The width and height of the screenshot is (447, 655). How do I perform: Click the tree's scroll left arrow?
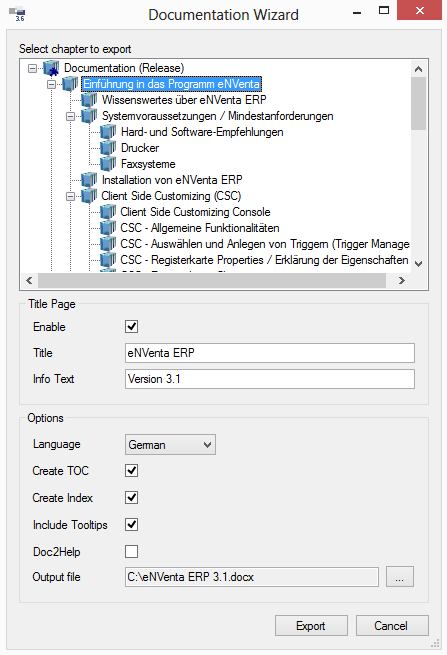[x=29, y=280]
